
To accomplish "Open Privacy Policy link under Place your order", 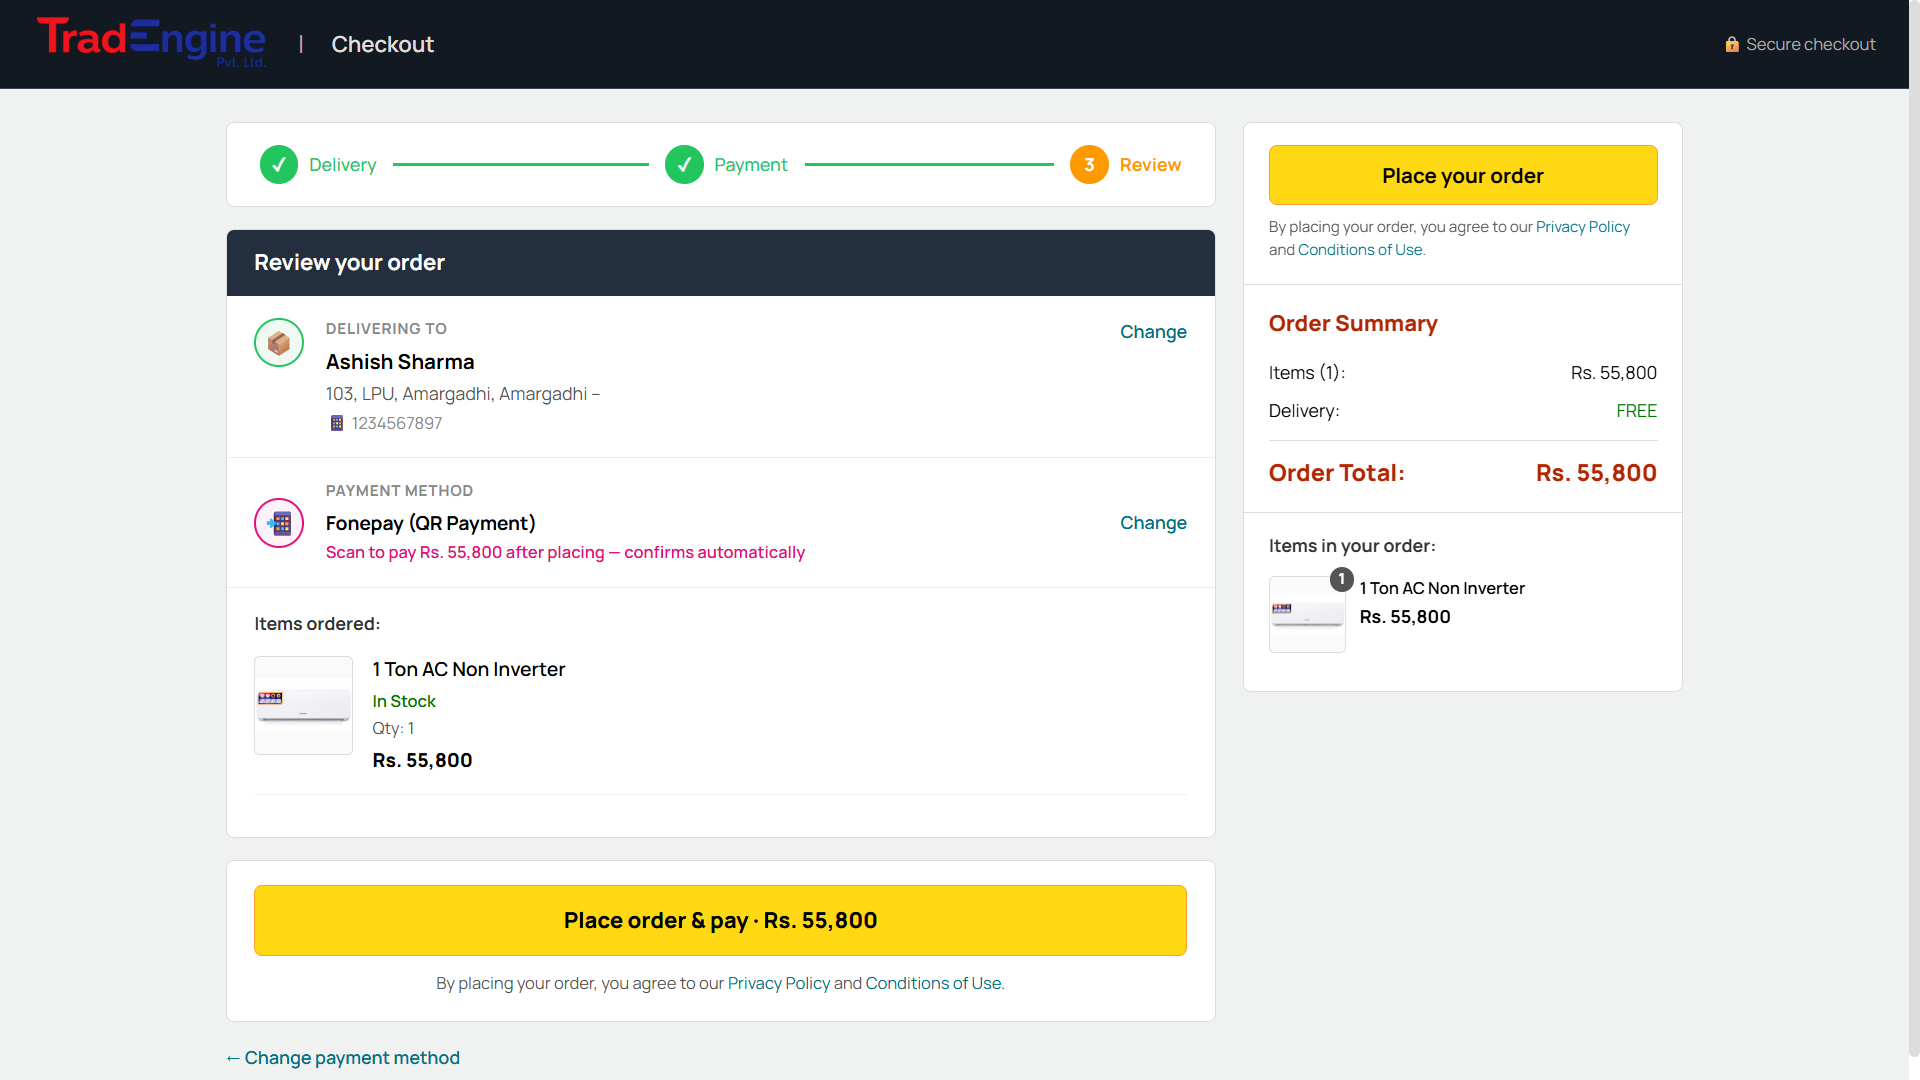I will click(1583, 227).
